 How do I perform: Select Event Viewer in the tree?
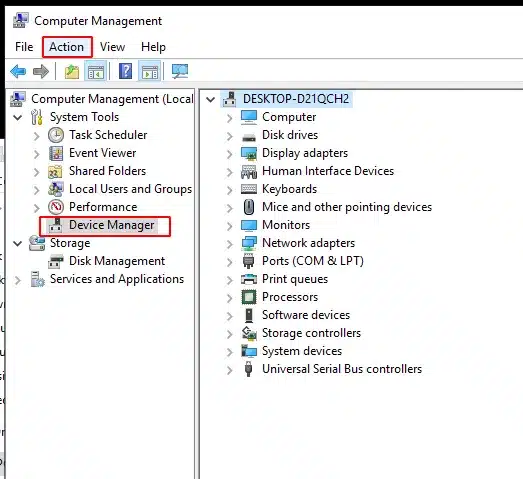(102, 153)
